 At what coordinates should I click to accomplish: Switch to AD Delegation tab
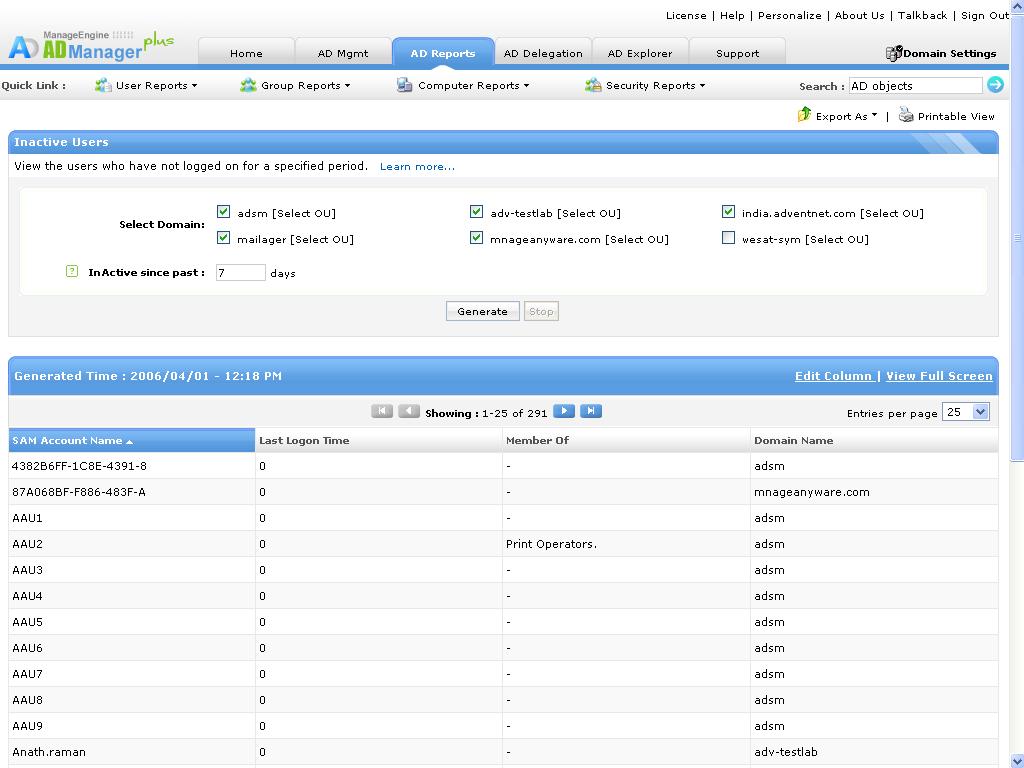(x=543, y=53)
